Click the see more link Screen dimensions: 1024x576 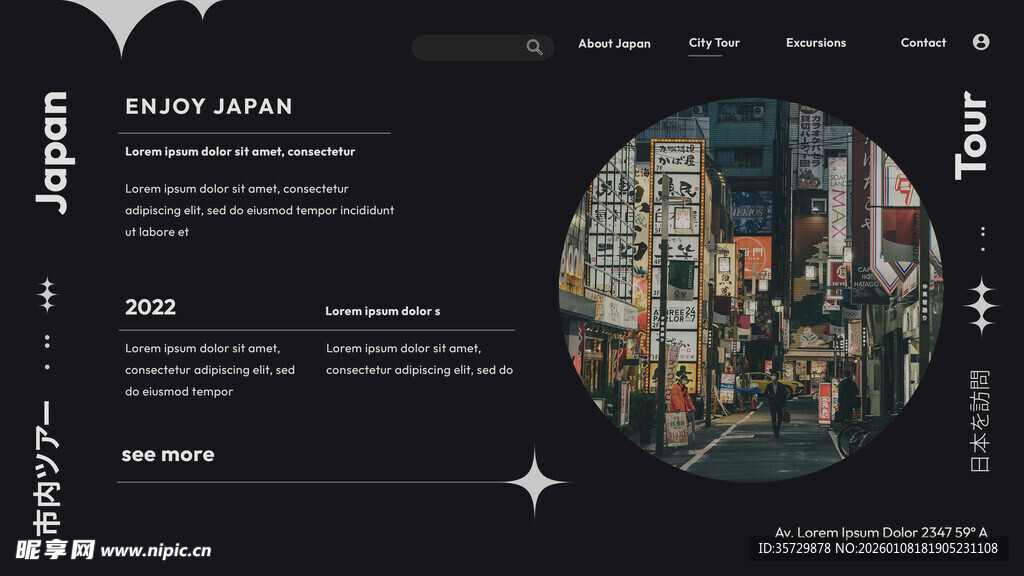(x=168, y=454)
